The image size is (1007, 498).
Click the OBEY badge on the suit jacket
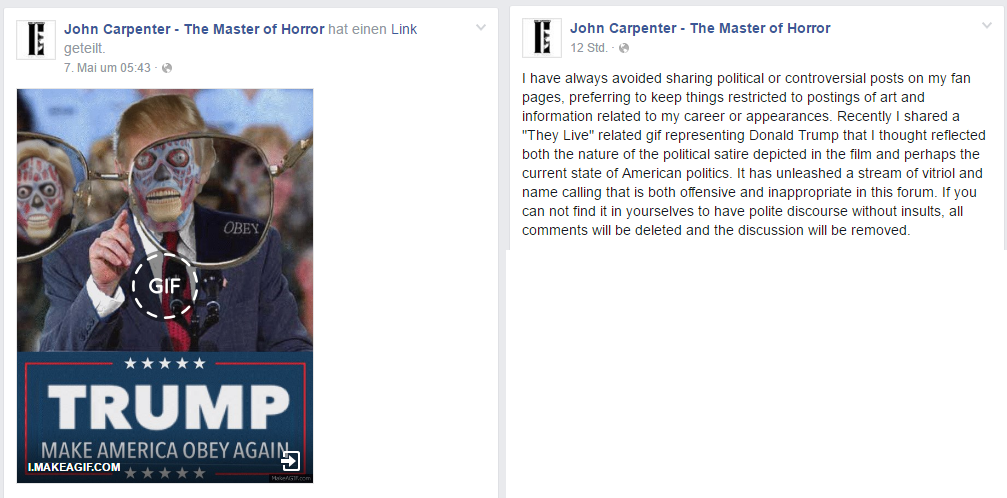(x=241, y=228)
